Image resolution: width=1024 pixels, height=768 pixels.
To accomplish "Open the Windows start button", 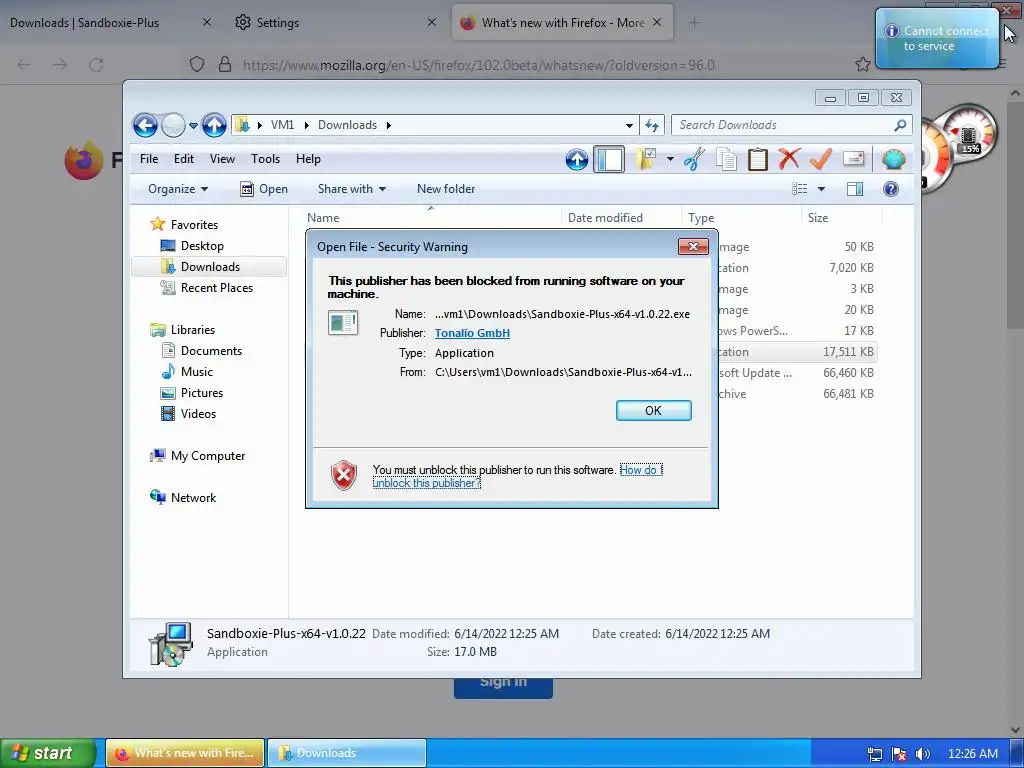I will pyautogui.click(x=48, y=753).
